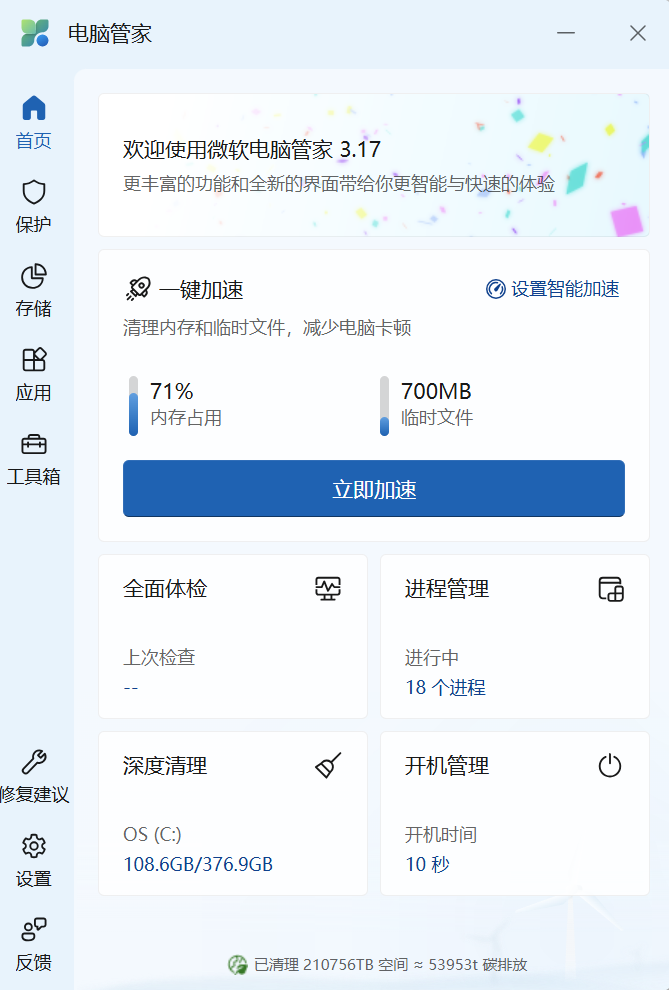The height and width of the screenshot is (990, 669).
Task: Click the 开机管理 power icon
Action: click(610, 766)
